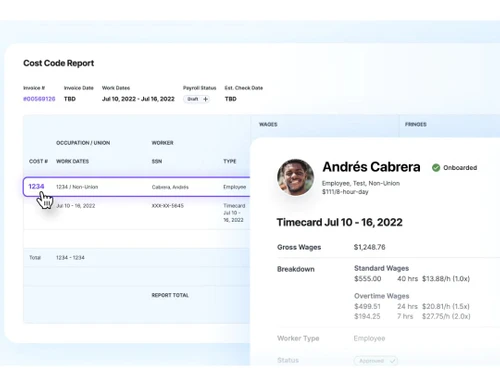Click the Invoice Date value TBD

click(x=70, y=99)
